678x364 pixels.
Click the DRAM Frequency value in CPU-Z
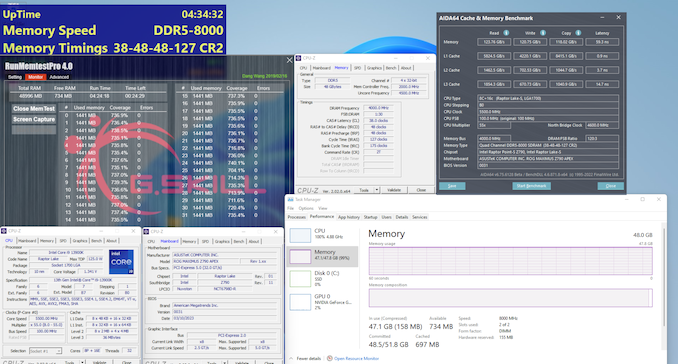[x=378, y=108]
